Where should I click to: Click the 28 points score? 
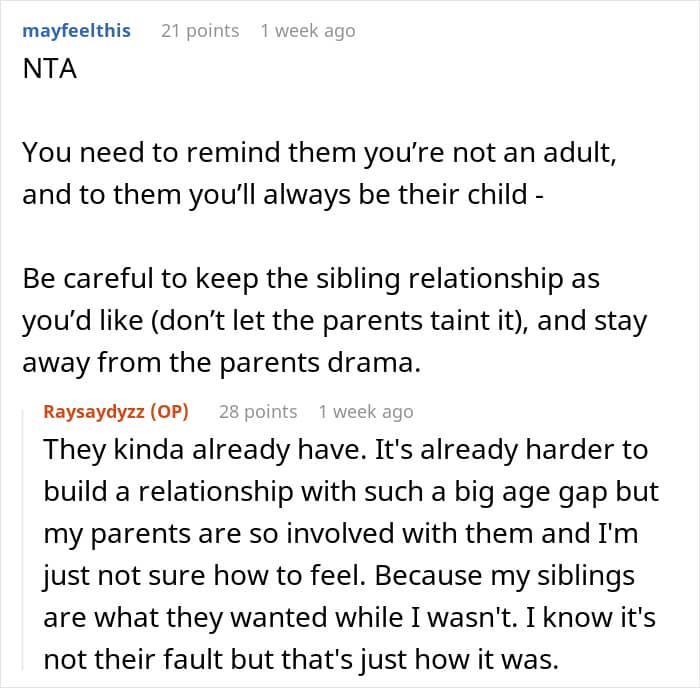258,411
